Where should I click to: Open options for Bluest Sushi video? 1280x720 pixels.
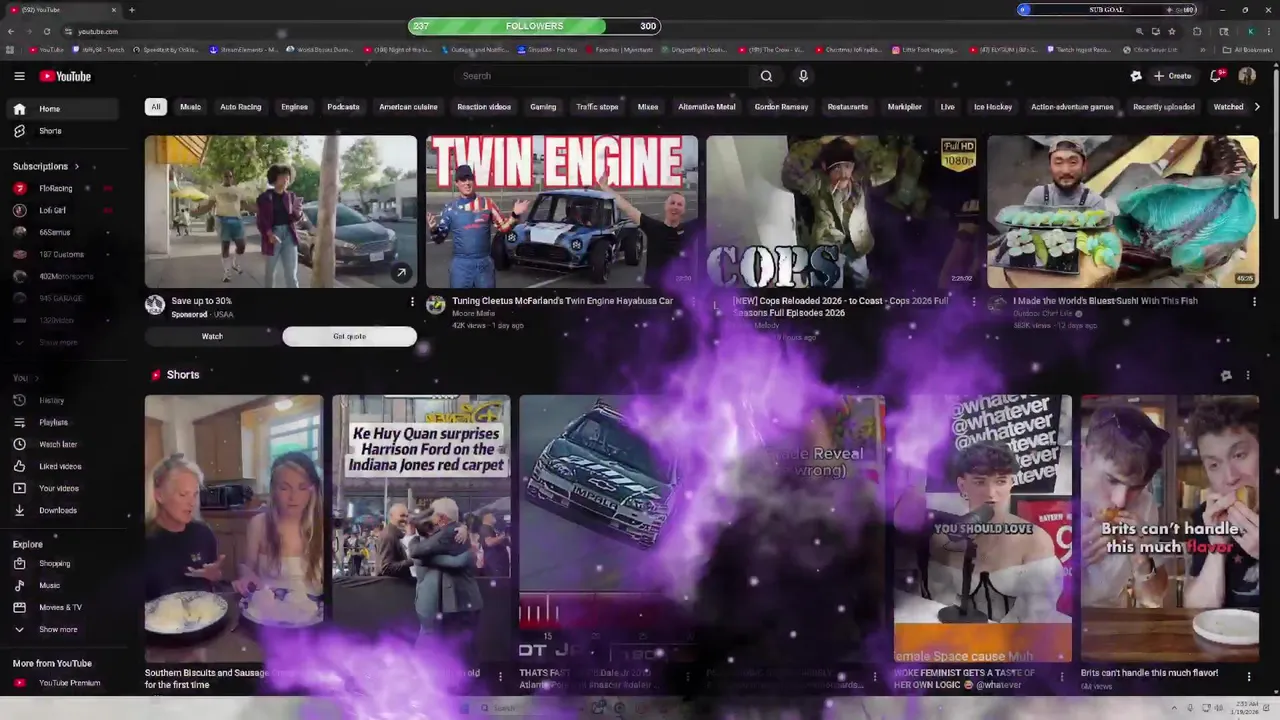1254,301
